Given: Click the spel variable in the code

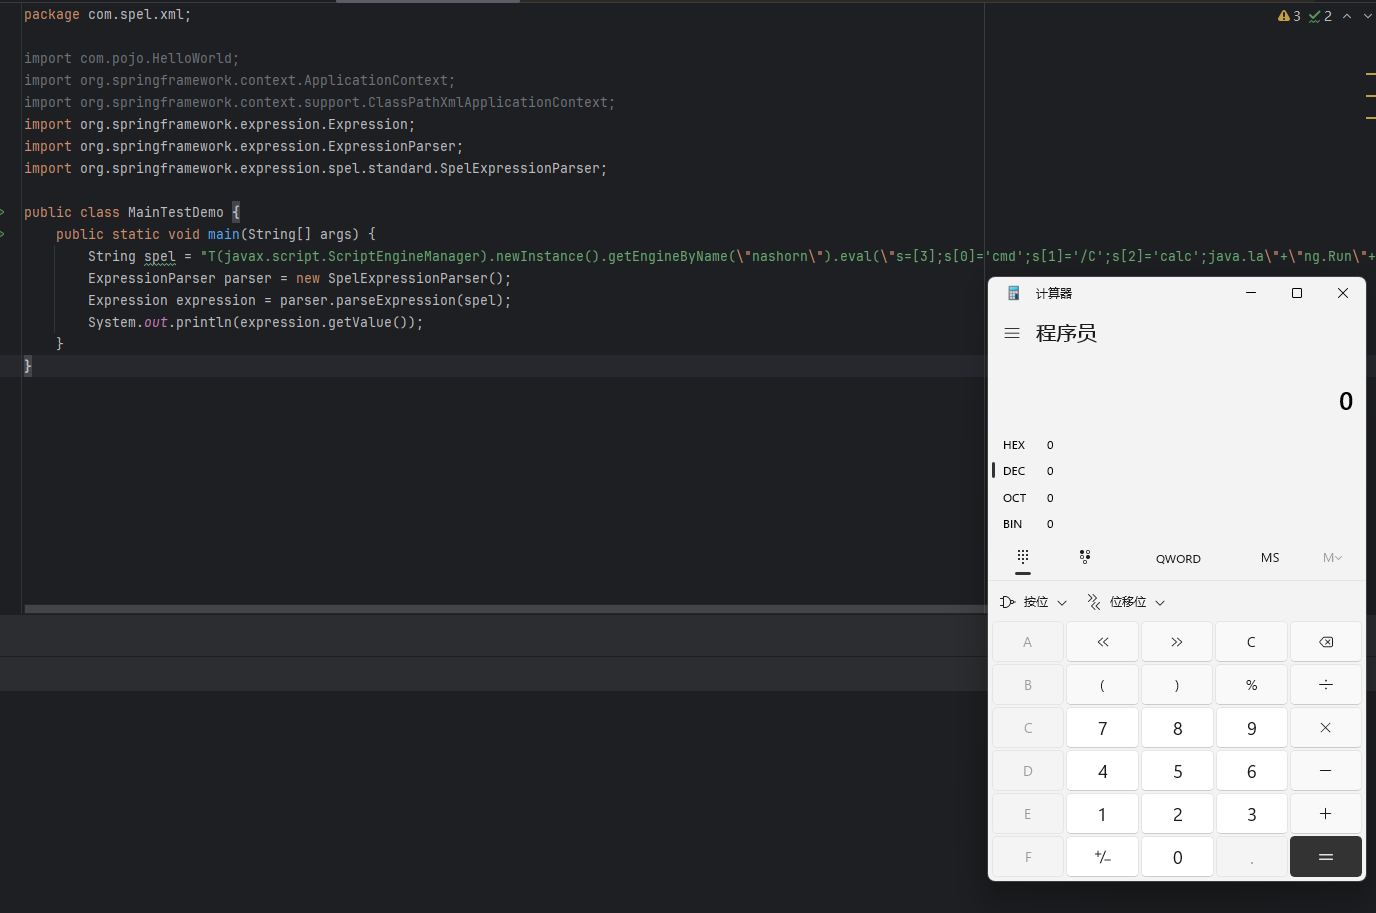Looking at the screenshot, I should tap(159, 257).
